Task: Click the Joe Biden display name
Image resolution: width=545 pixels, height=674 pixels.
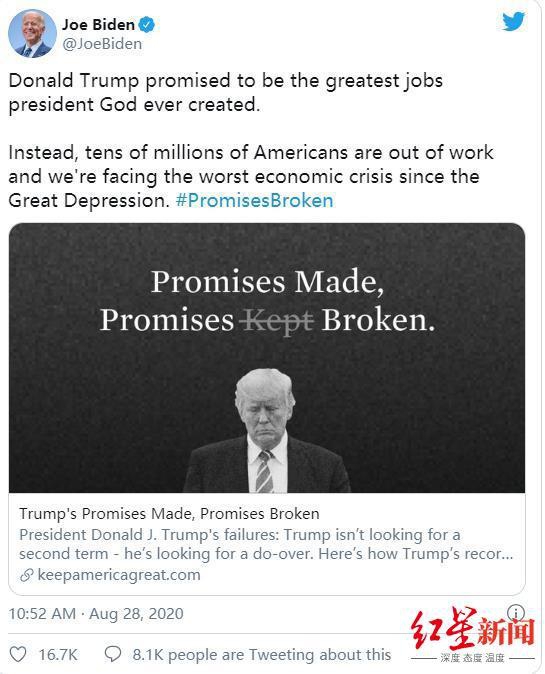Action: point(98,25)
